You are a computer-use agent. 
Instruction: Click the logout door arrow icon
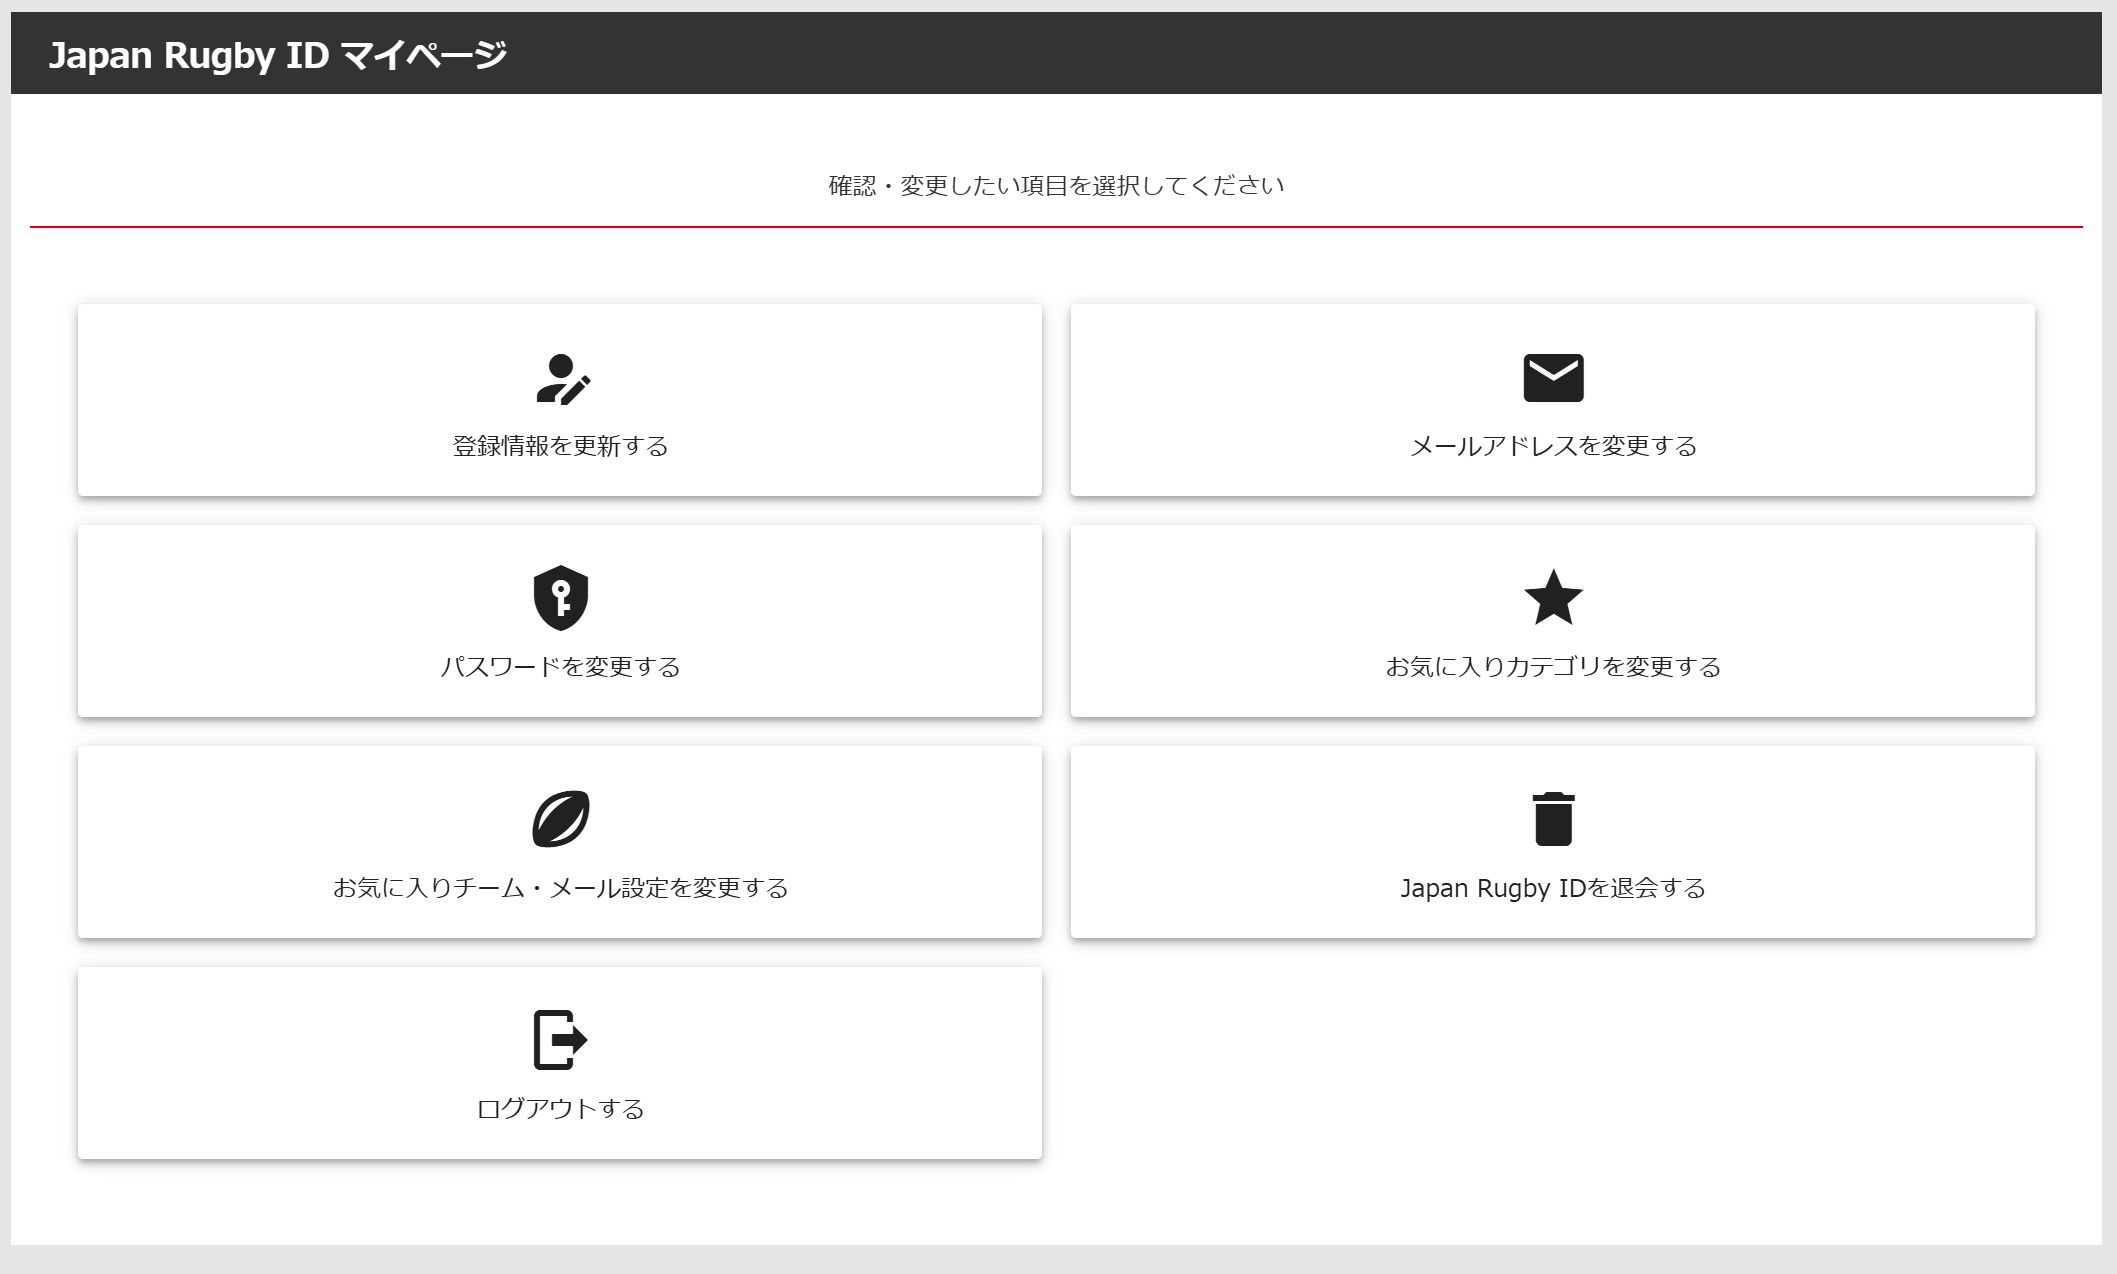(560, 1040)
